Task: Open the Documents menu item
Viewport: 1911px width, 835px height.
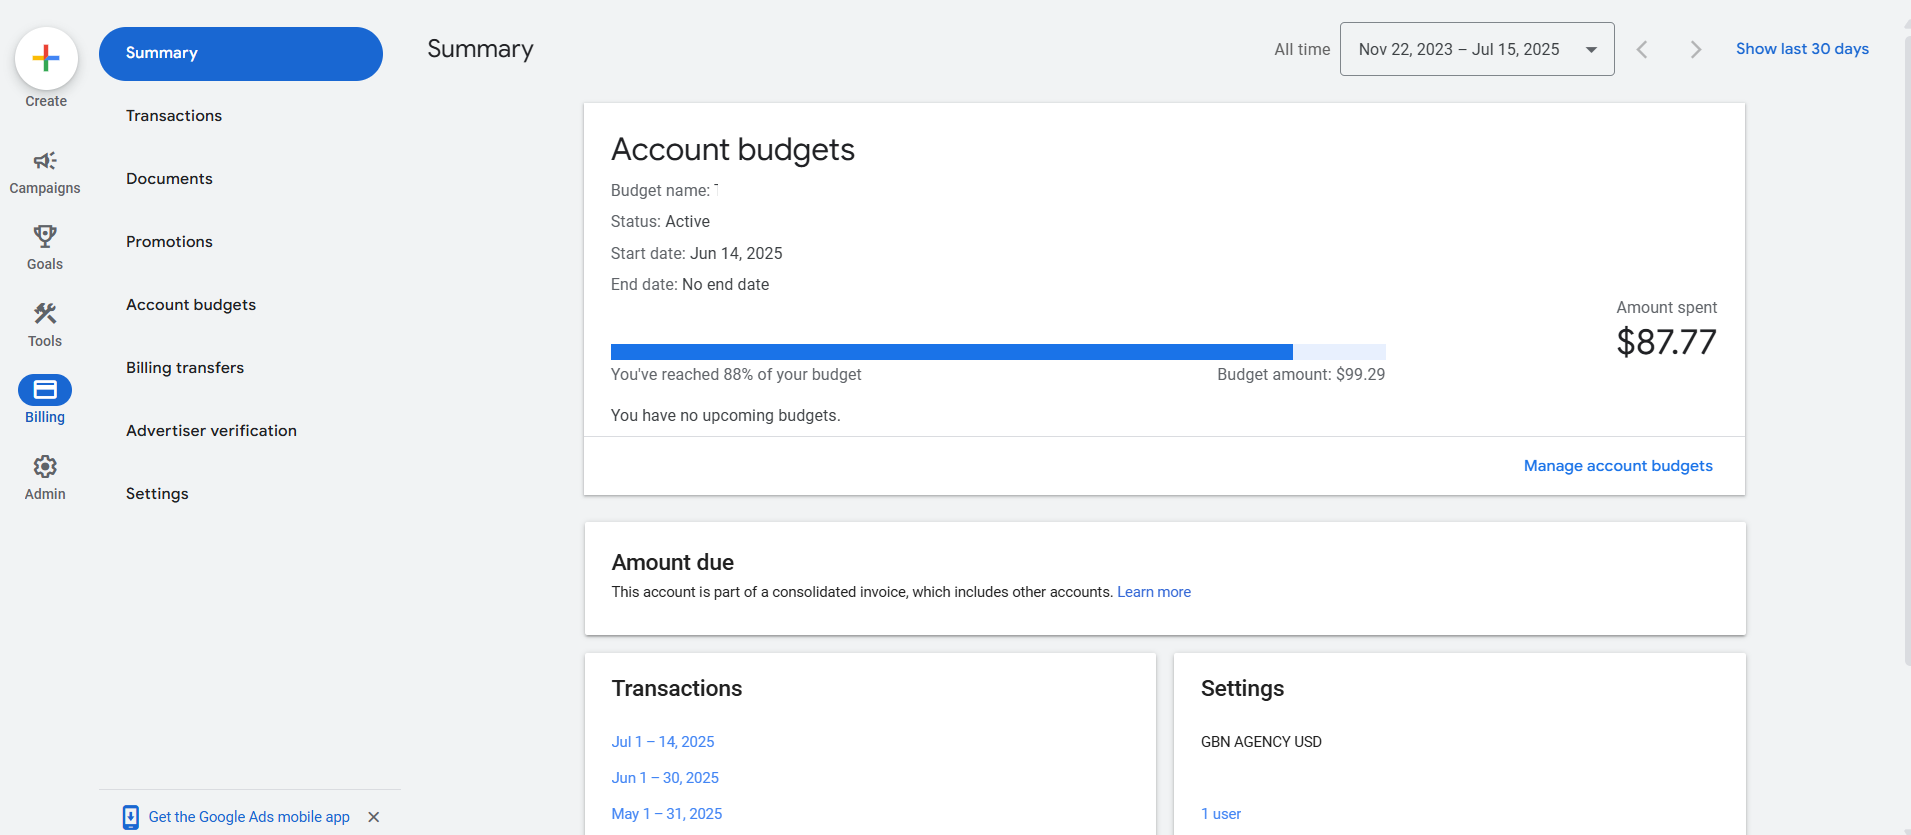Action: pos(169,179)
